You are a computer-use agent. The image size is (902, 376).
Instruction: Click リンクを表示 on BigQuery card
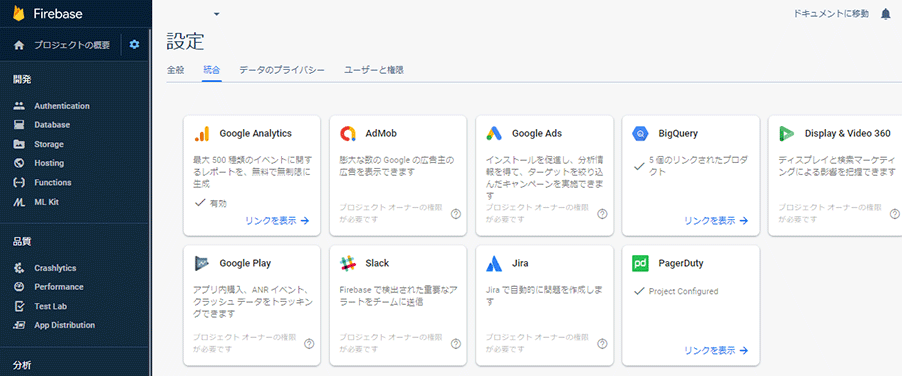(x=716, y=220)
